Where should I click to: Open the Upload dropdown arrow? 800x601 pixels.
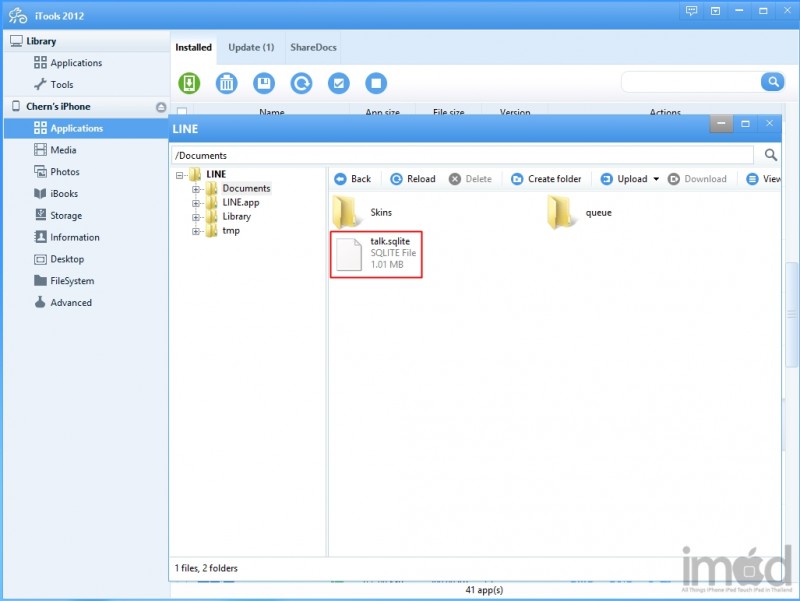656,179
